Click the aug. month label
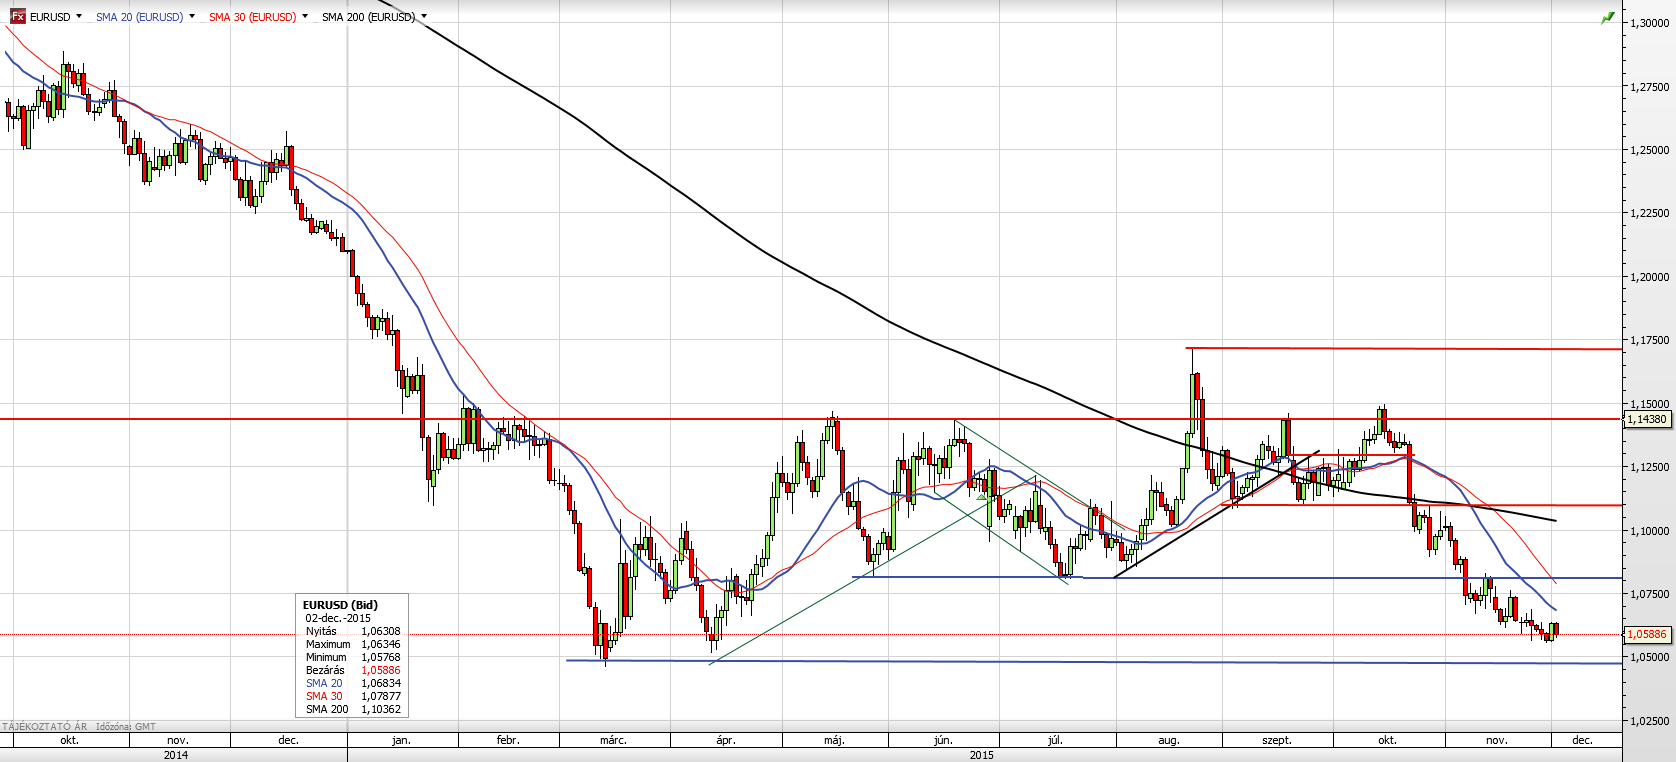 1169,740
